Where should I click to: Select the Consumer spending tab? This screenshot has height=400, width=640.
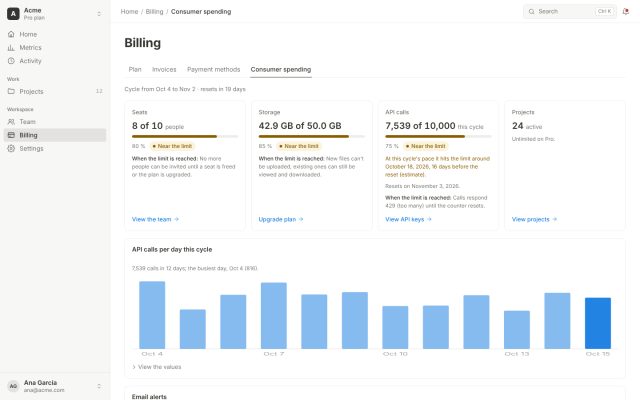point(281,69)
